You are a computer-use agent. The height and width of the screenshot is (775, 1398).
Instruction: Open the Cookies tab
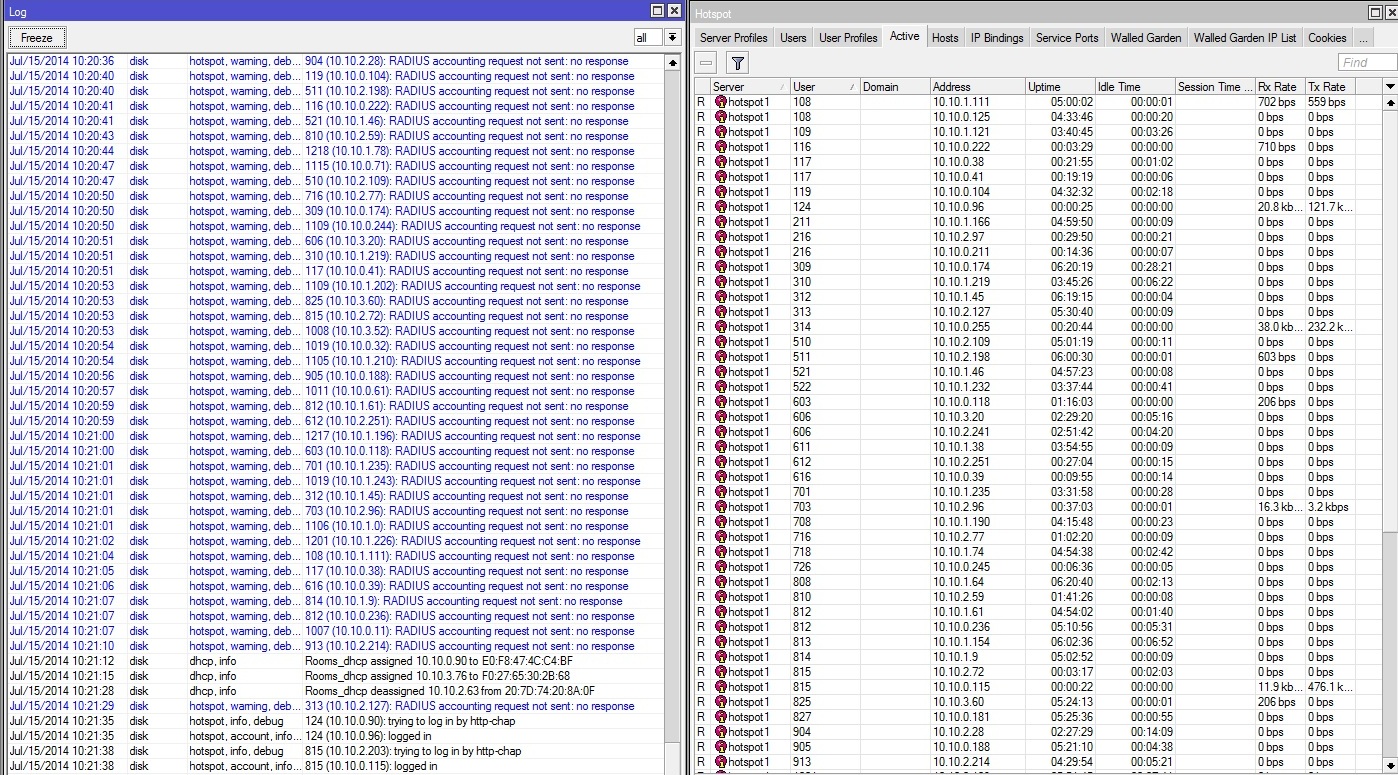(1327, 38)
